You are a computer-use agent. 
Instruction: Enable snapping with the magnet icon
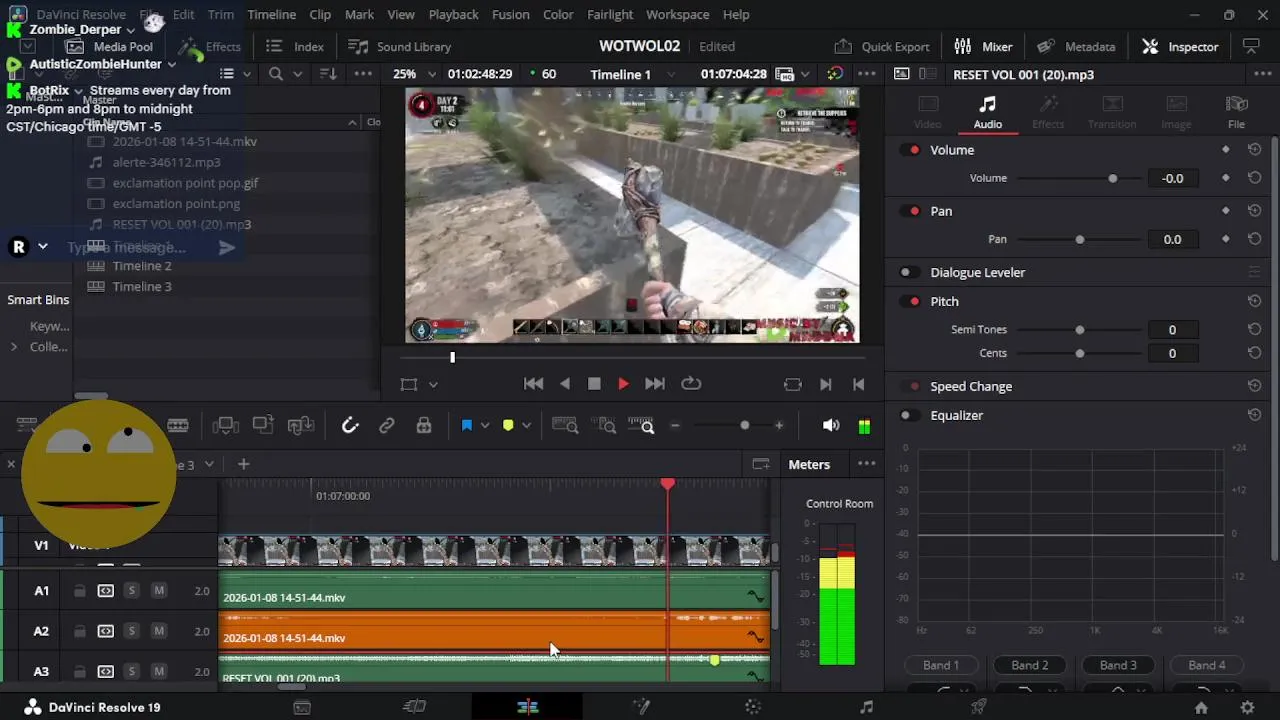click(x=350, y=426)
